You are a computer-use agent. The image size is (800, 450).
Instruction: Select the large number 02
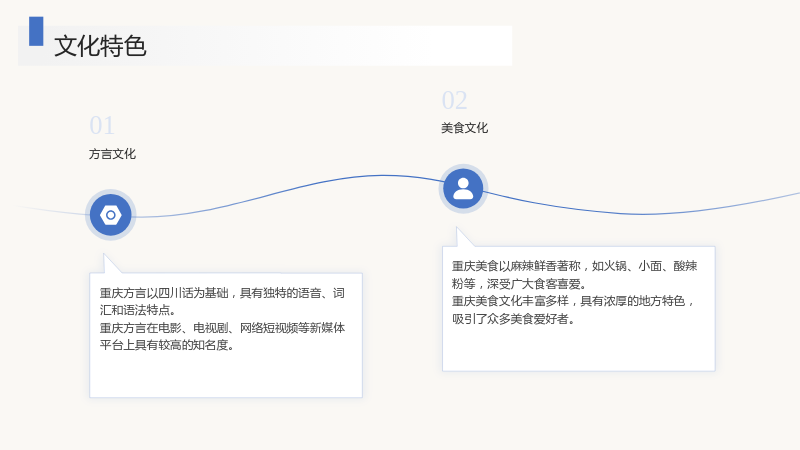pos(454,100)
